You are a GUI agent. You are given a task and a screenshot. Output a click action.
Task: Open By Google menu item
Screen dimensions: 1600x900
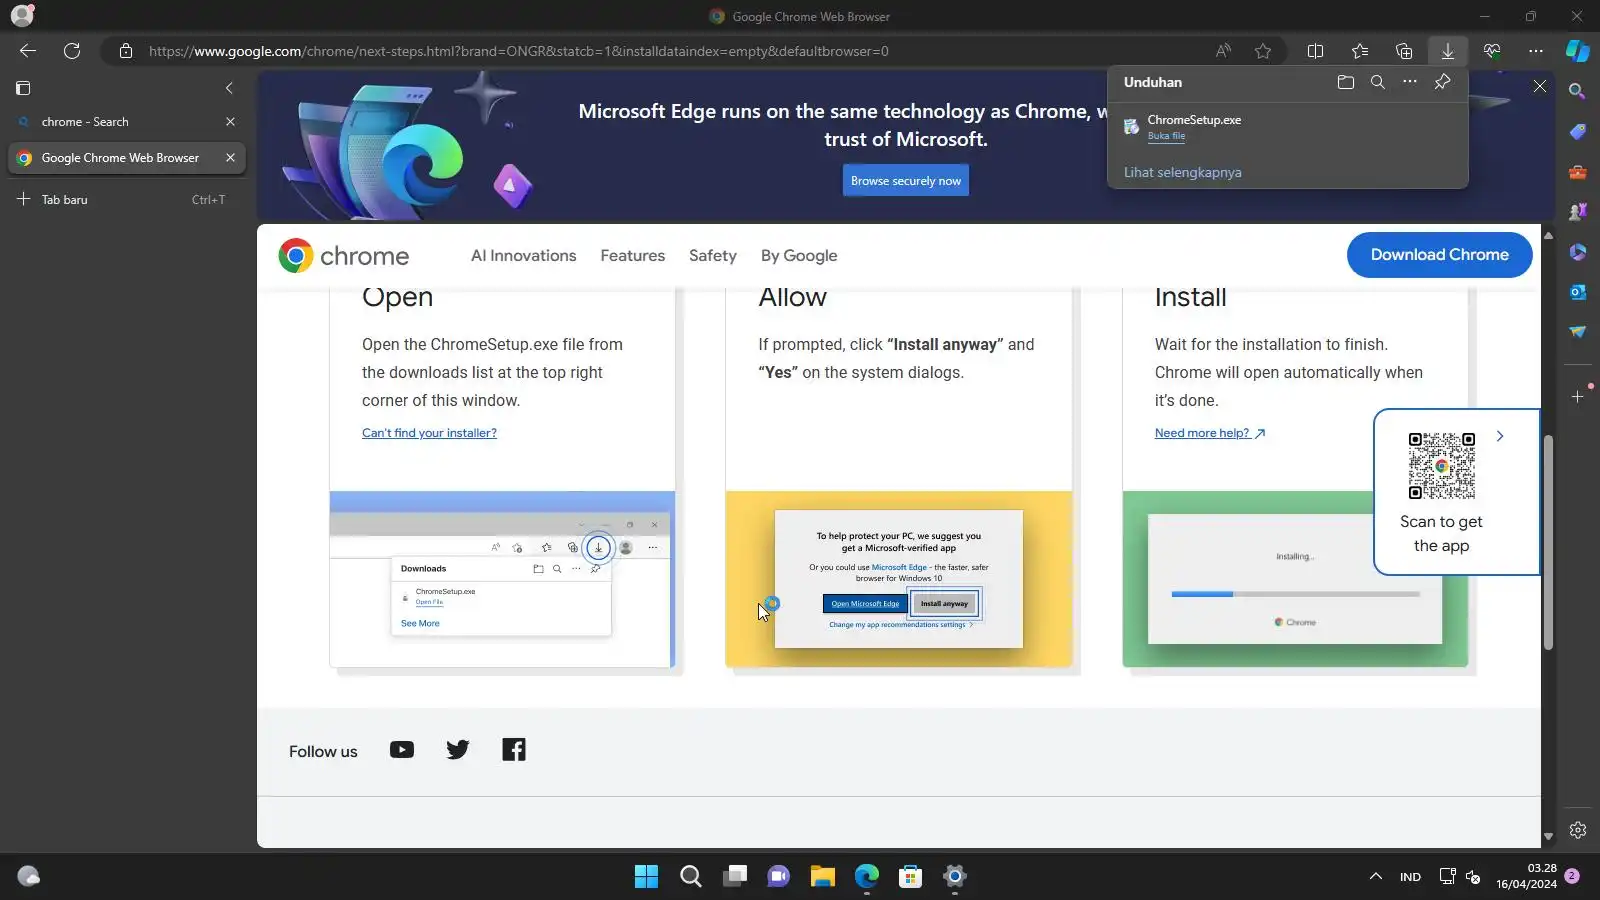(799, 256)
